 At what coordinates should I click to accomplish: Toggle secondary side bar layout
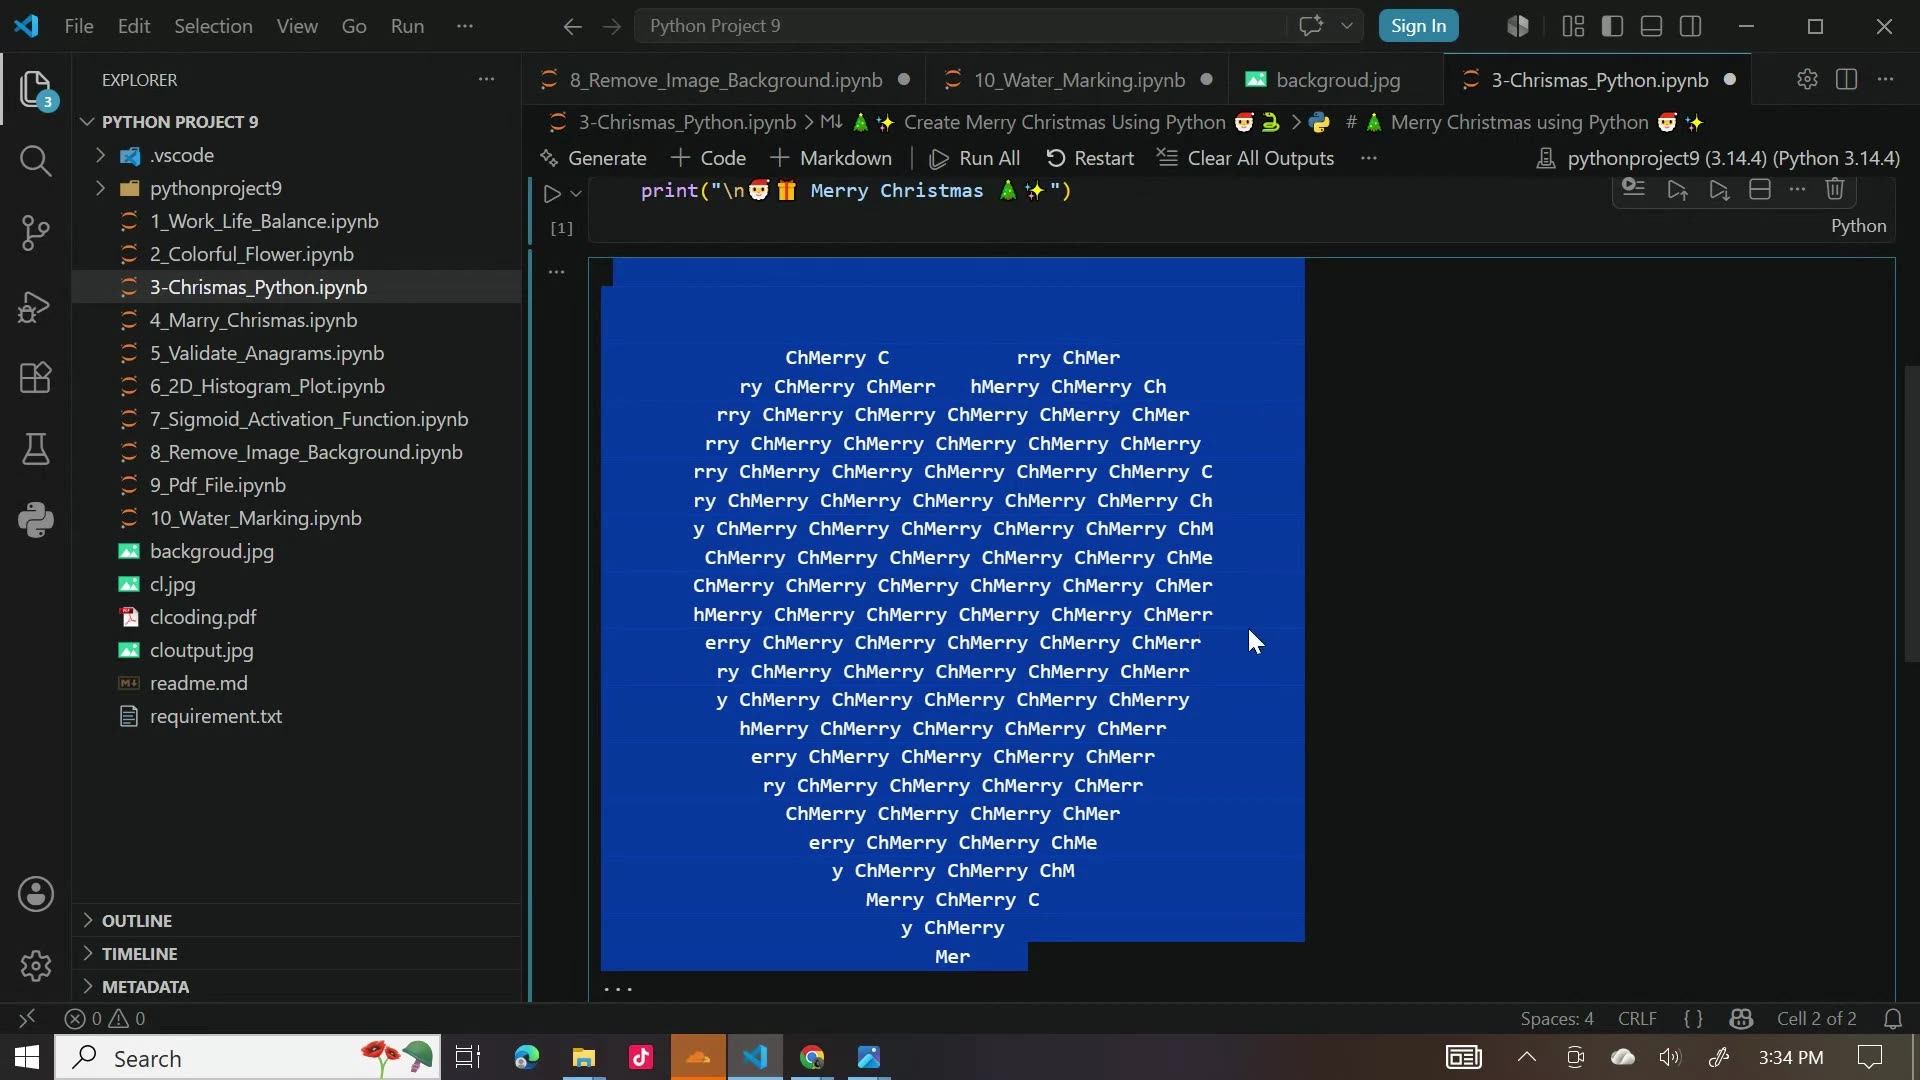click(x=1691, y=26)
